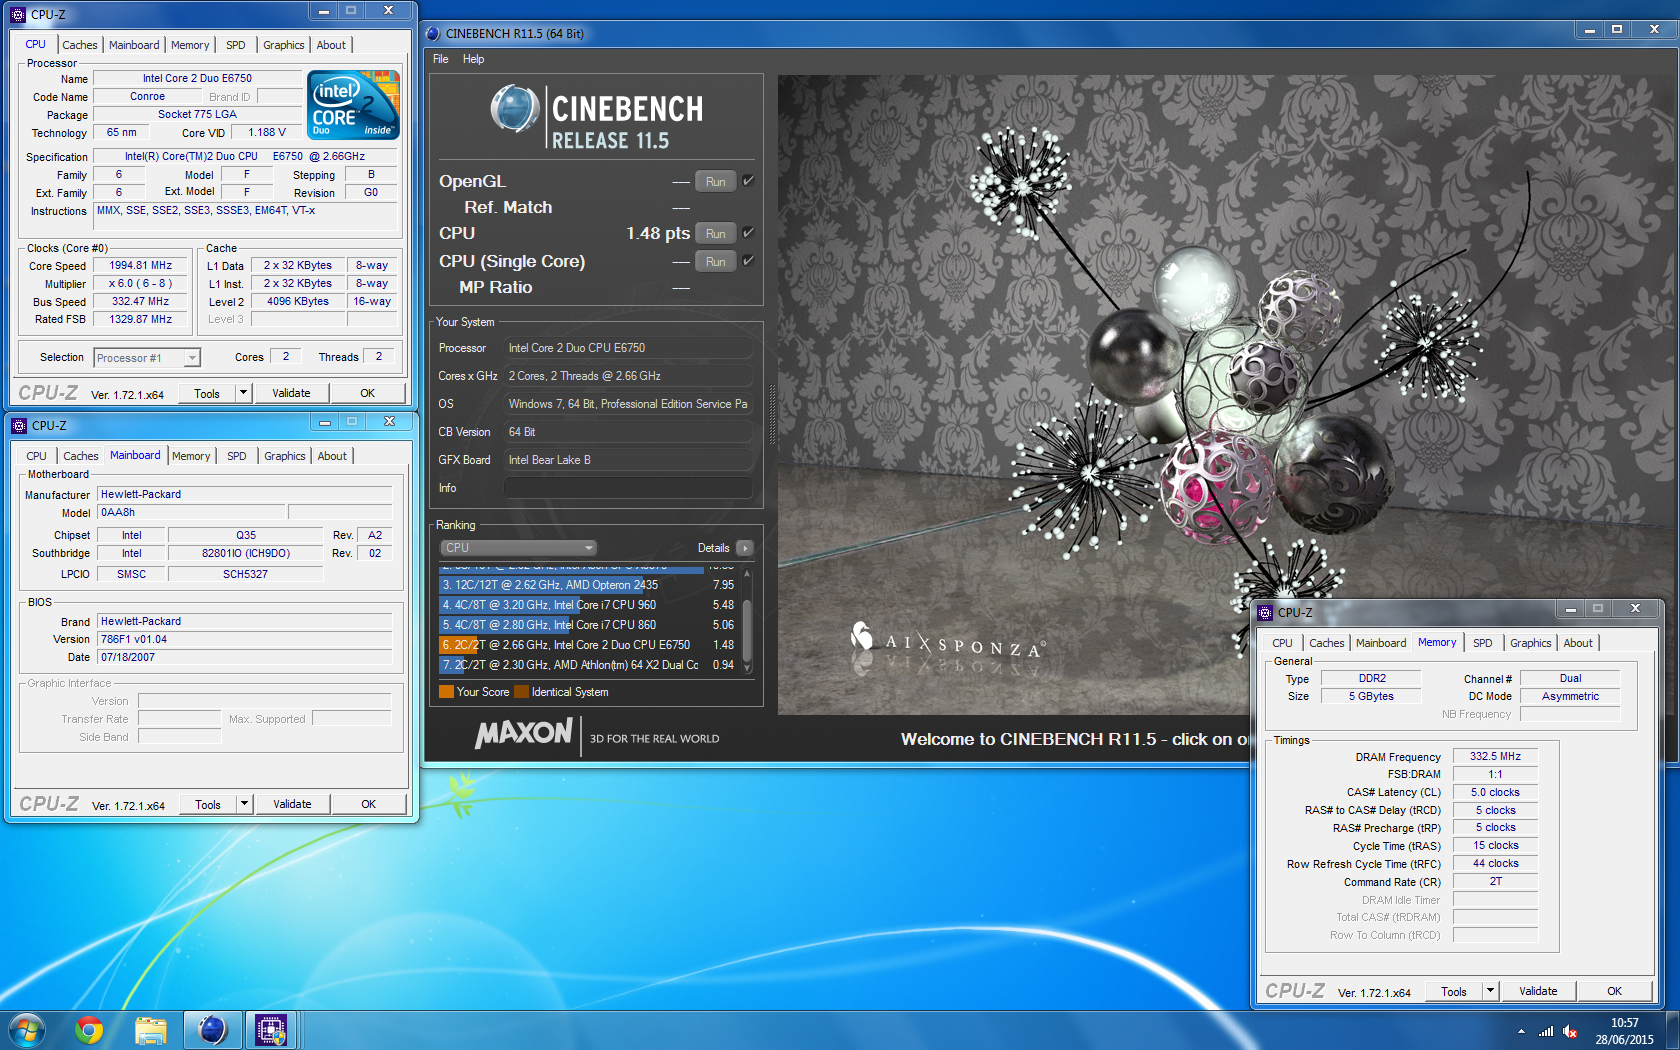The image size is (1680, 1050).
Task: Open the Processor #1 selection dropdown
Action: pos(147,358)
